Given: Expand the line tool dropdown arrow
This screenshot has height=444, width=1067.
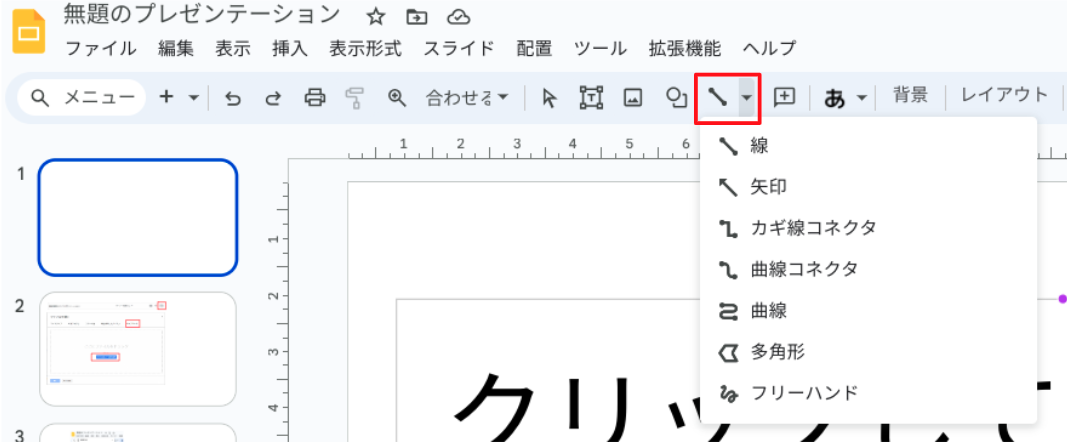Looking at the screenshot, I should [746, 98].
